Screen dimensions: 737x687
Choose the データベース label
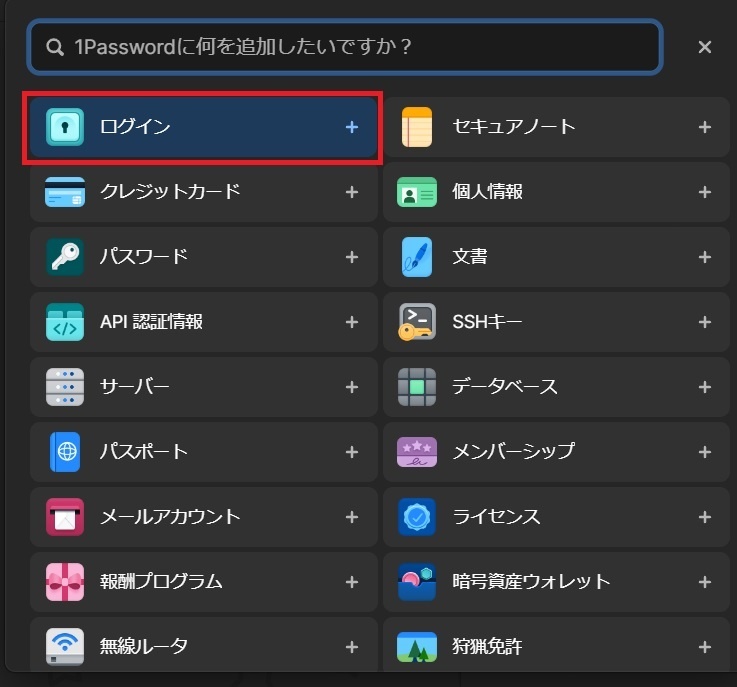505,387
